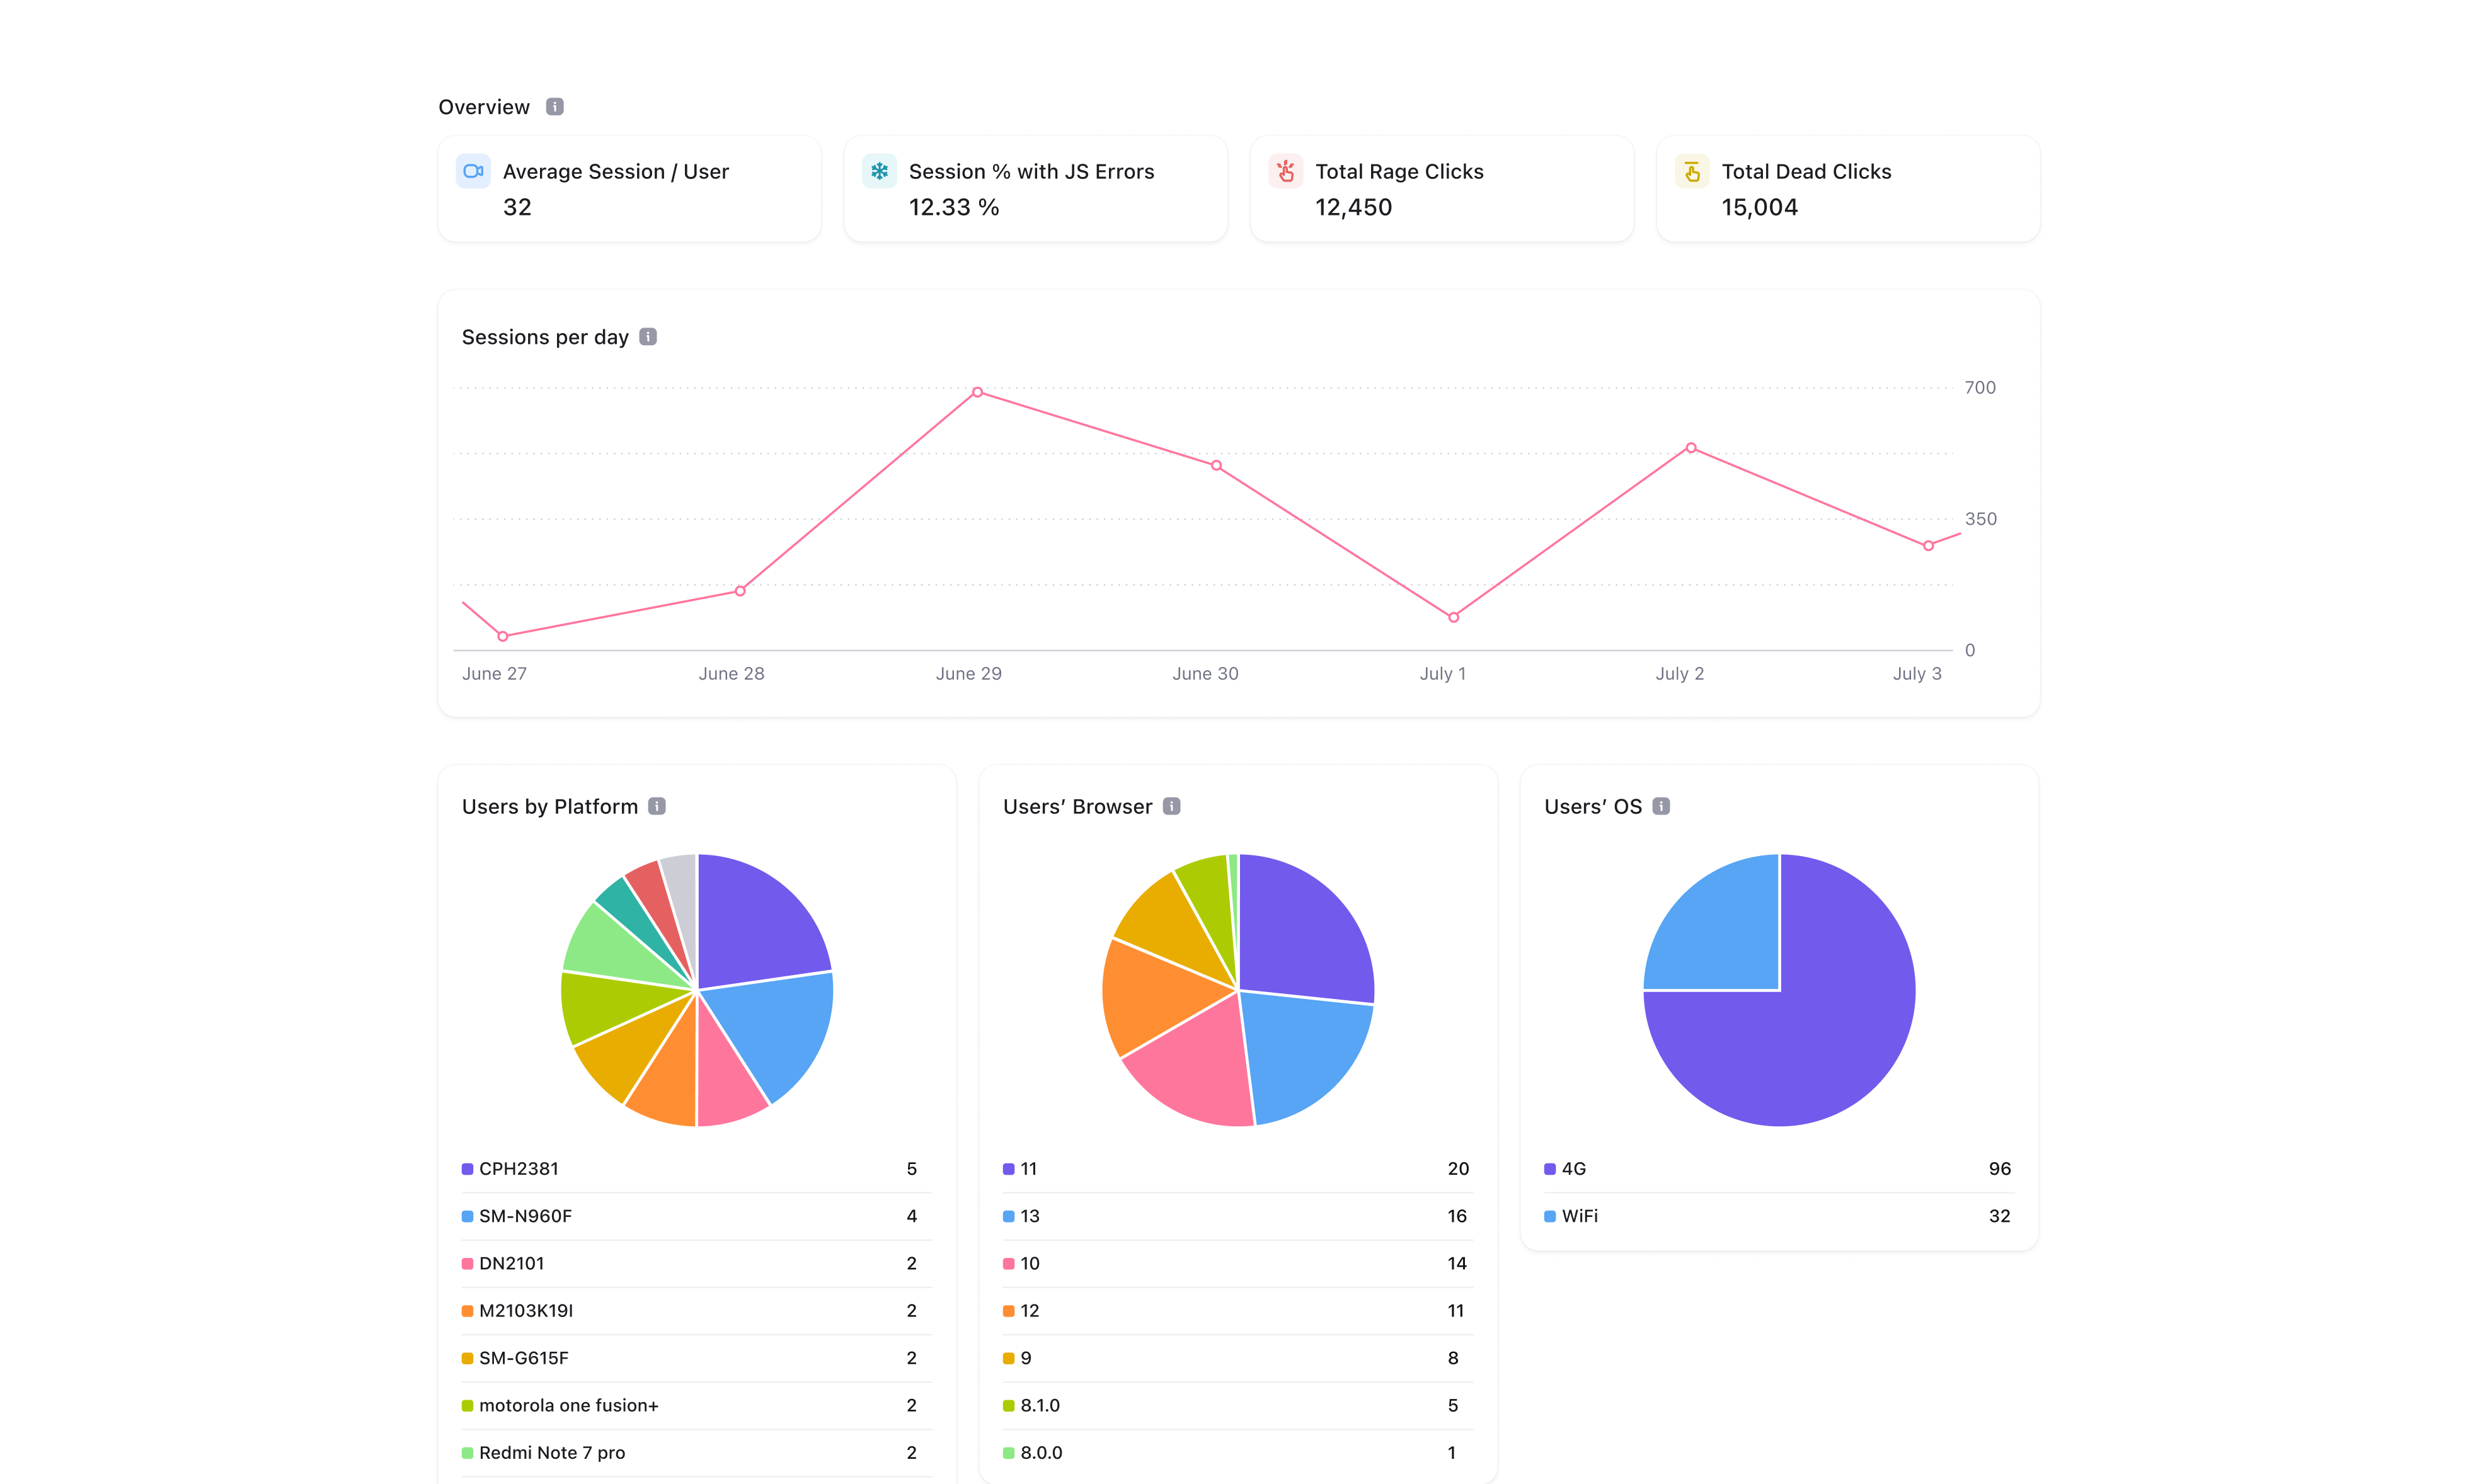Click the '12,450' rage clicks value
2480x1484 pixels.
pyautogui.click(x=1354, y=207)
